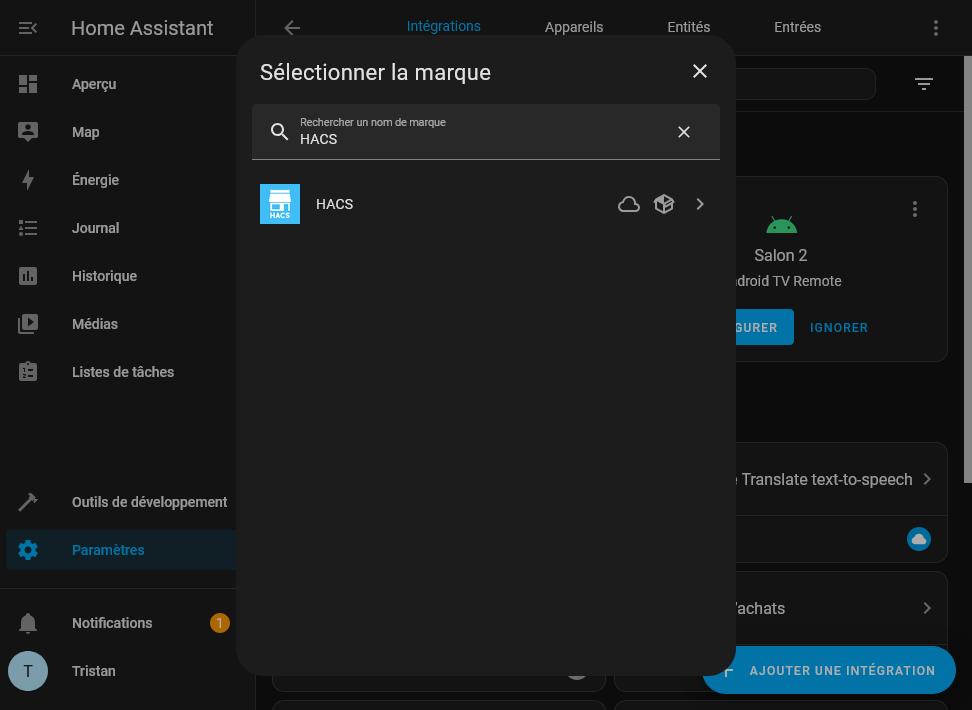Close the Sélectionner la marque dialog
972x710 pixels.
pos(700,71)
